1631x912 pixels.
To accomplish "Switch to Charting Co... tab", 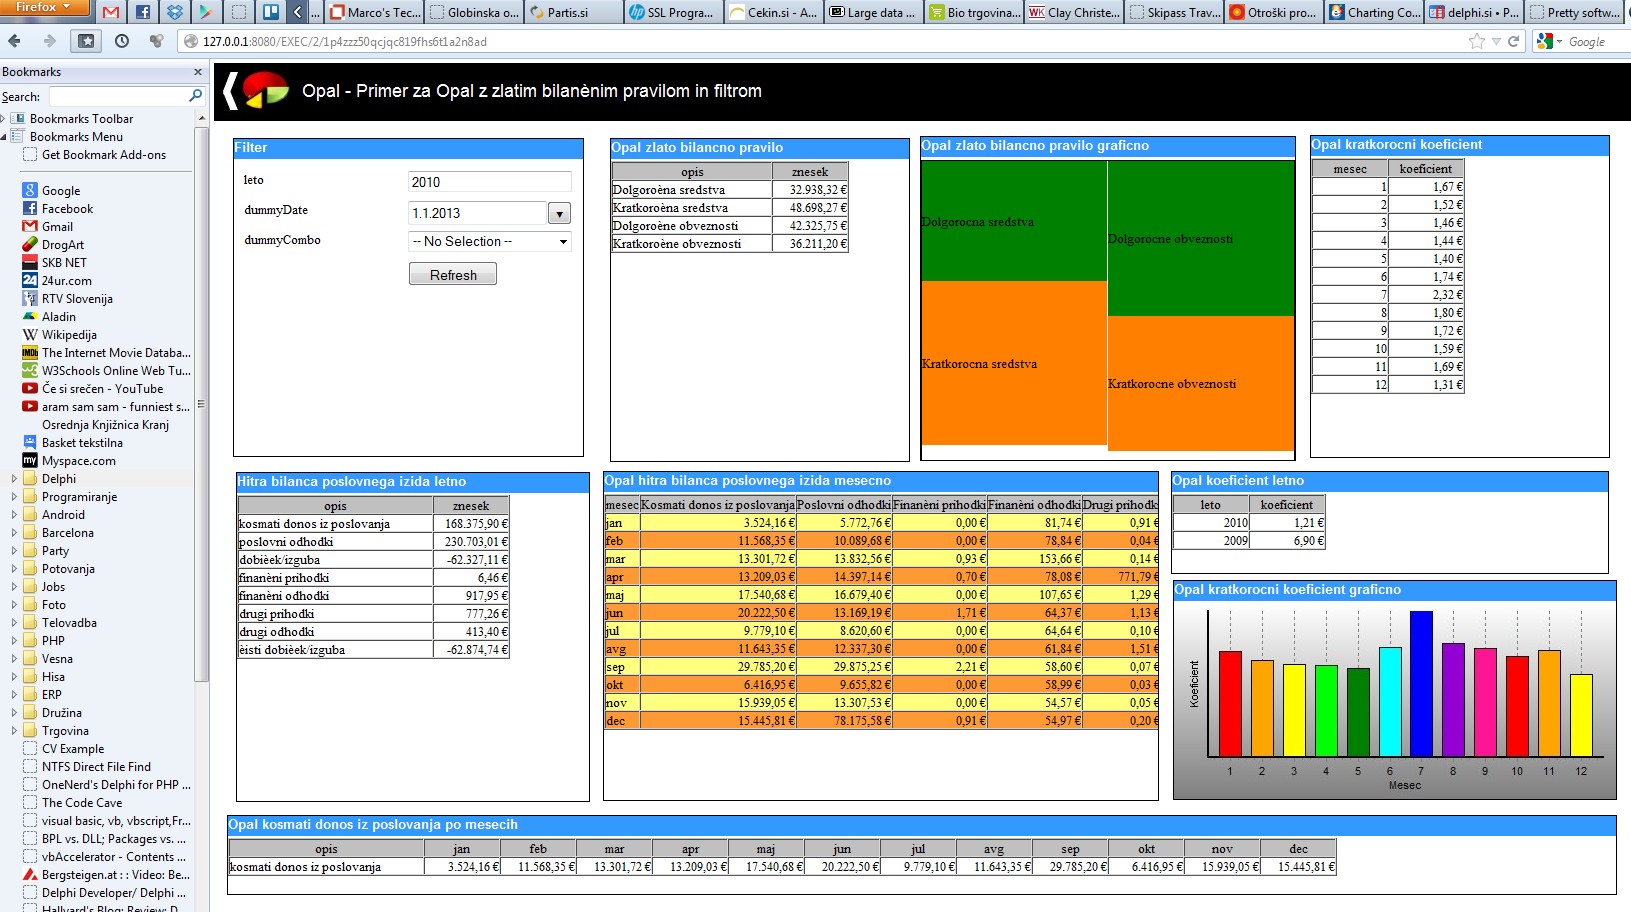I will click(1374, 12).
